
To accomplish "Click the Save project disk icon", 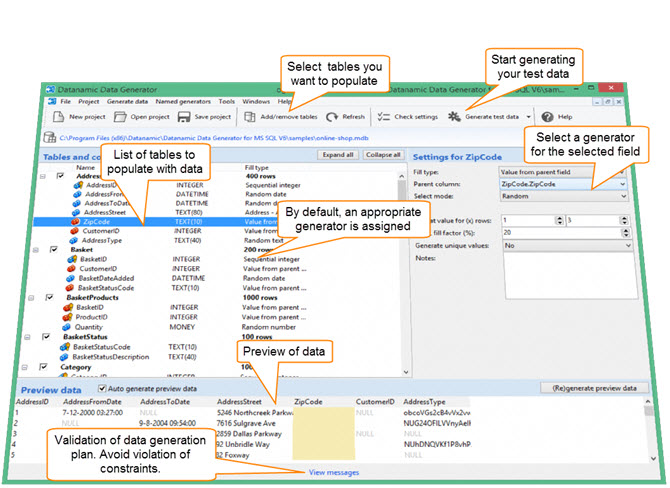I will point(184,117).
